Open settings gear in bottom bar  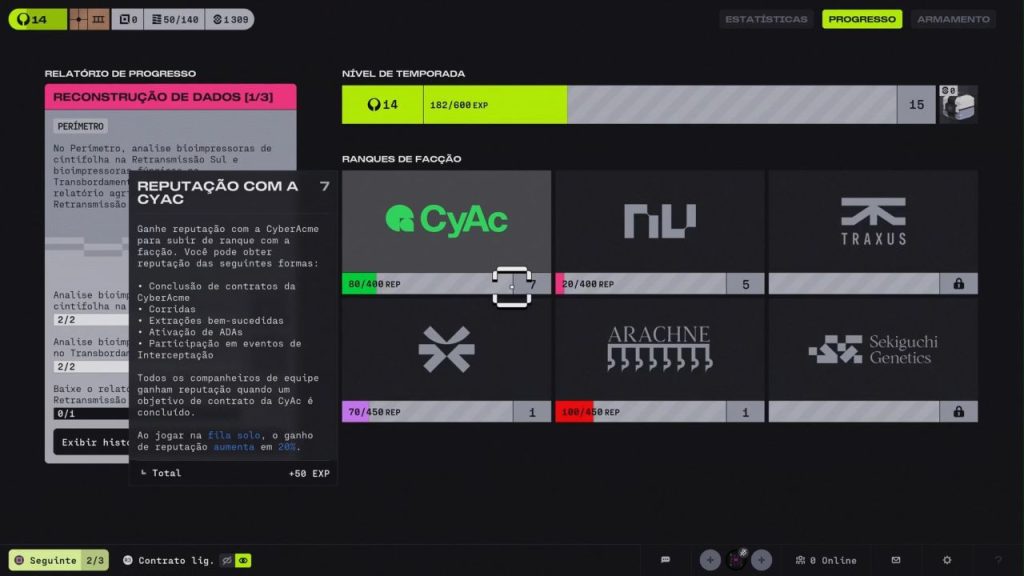tap(947, 560)
